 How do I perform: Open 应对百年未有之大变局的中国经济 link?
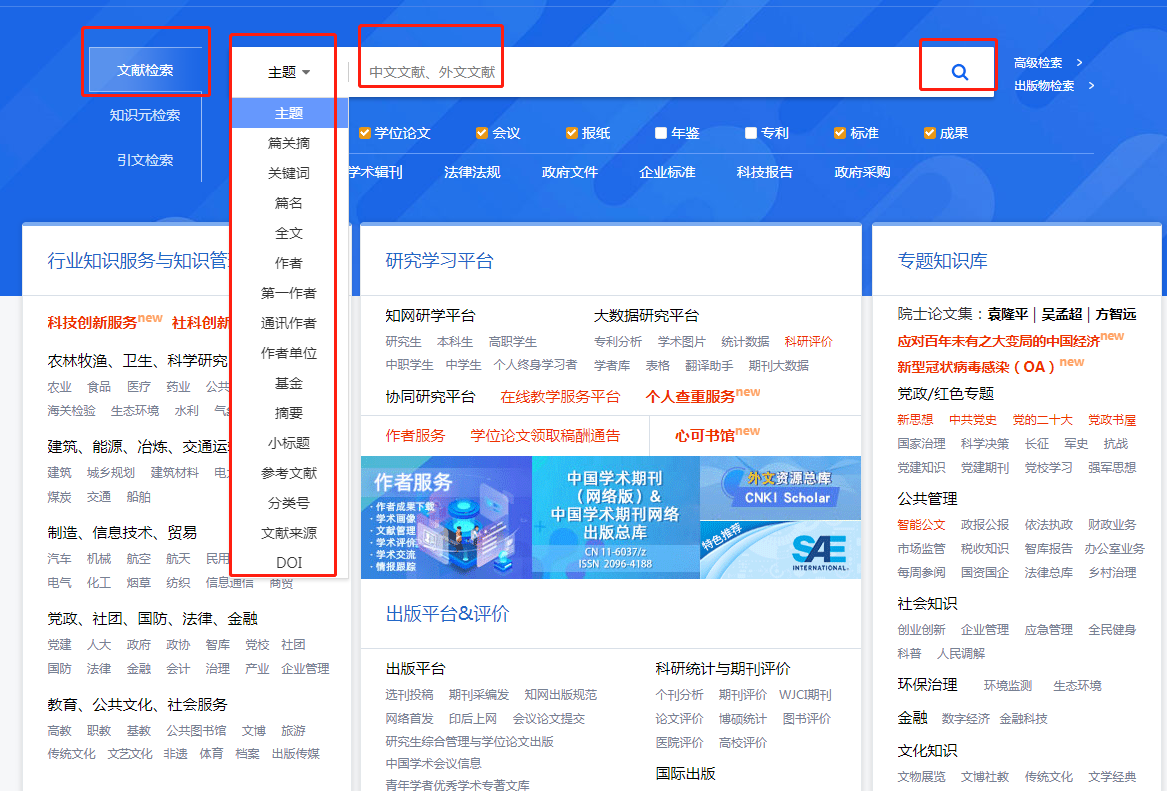(998, 341)
